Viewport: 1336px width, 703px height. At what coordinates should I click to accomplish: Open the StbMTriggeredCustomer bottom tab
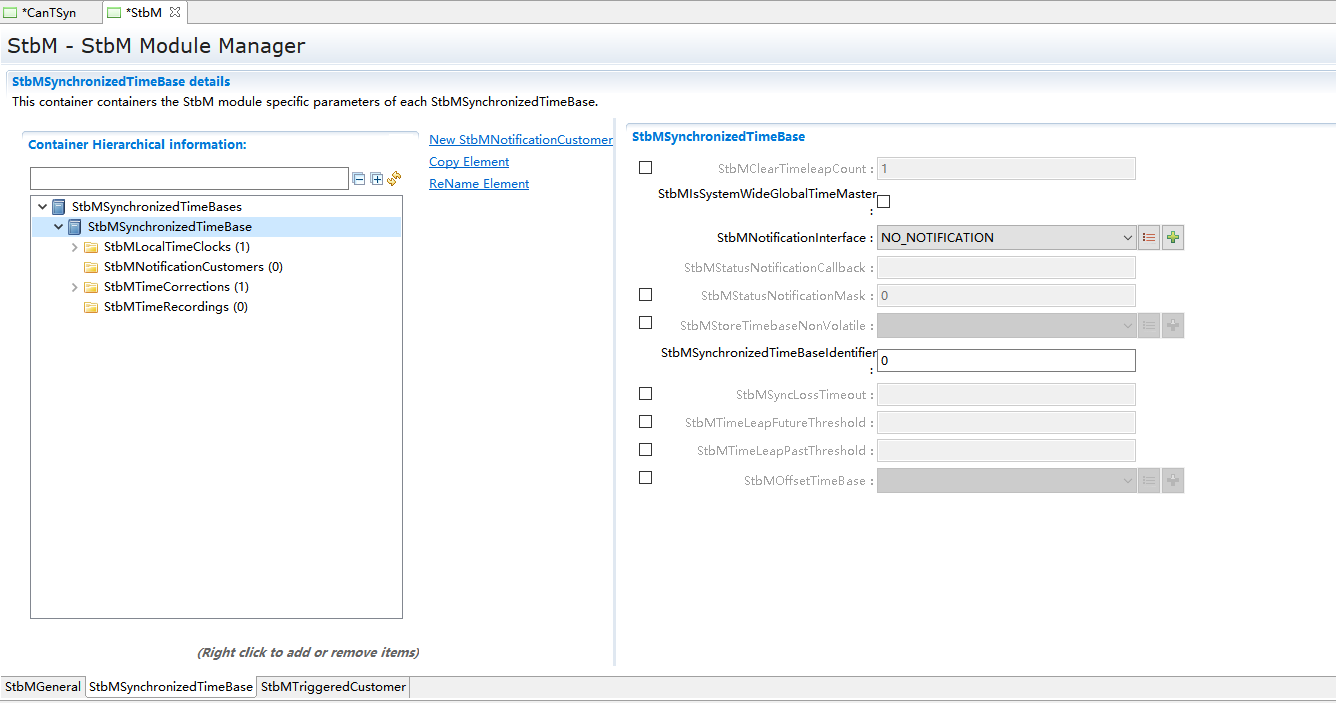click(333, 687)
